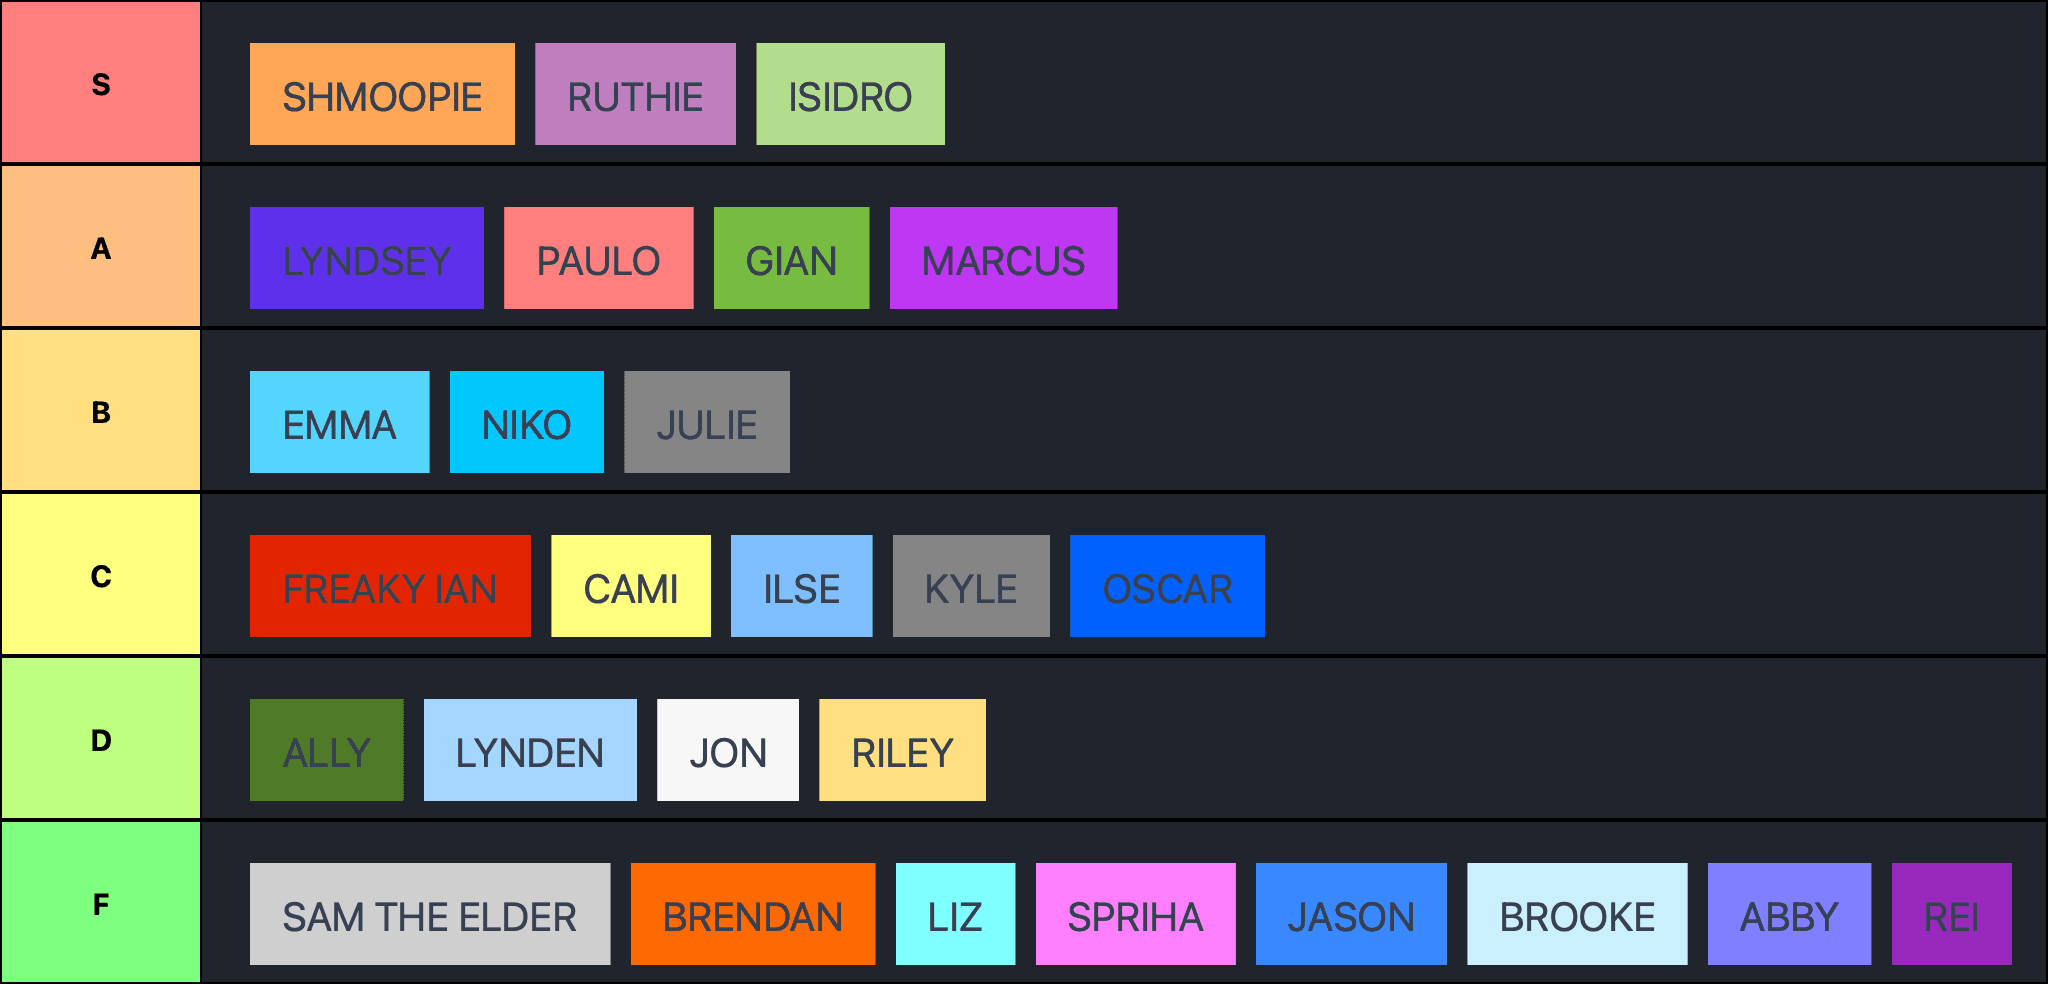The image size is (2048, 984).
Task: Click the SAM THE ELDER tile
Action: [x=429, y=914]
